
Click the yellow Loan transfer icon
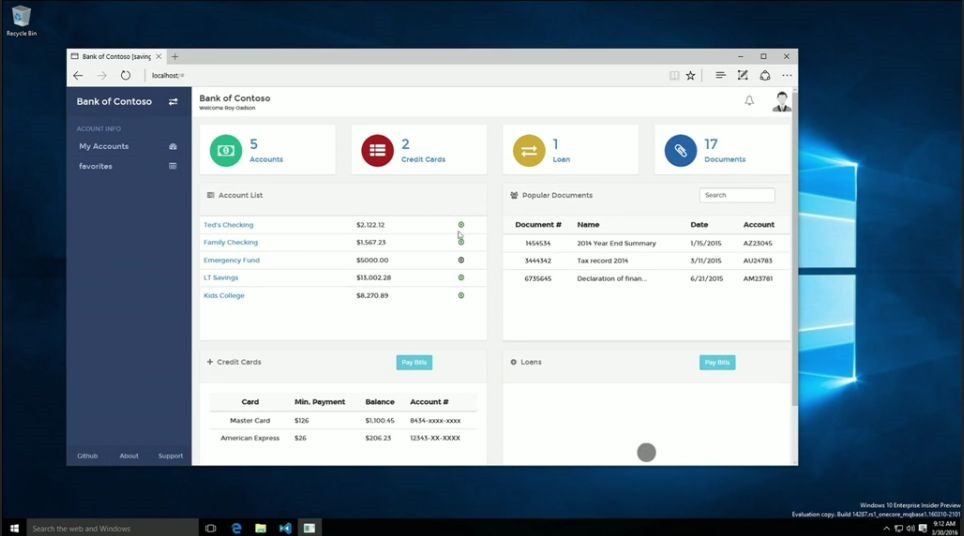click(529, 151)
